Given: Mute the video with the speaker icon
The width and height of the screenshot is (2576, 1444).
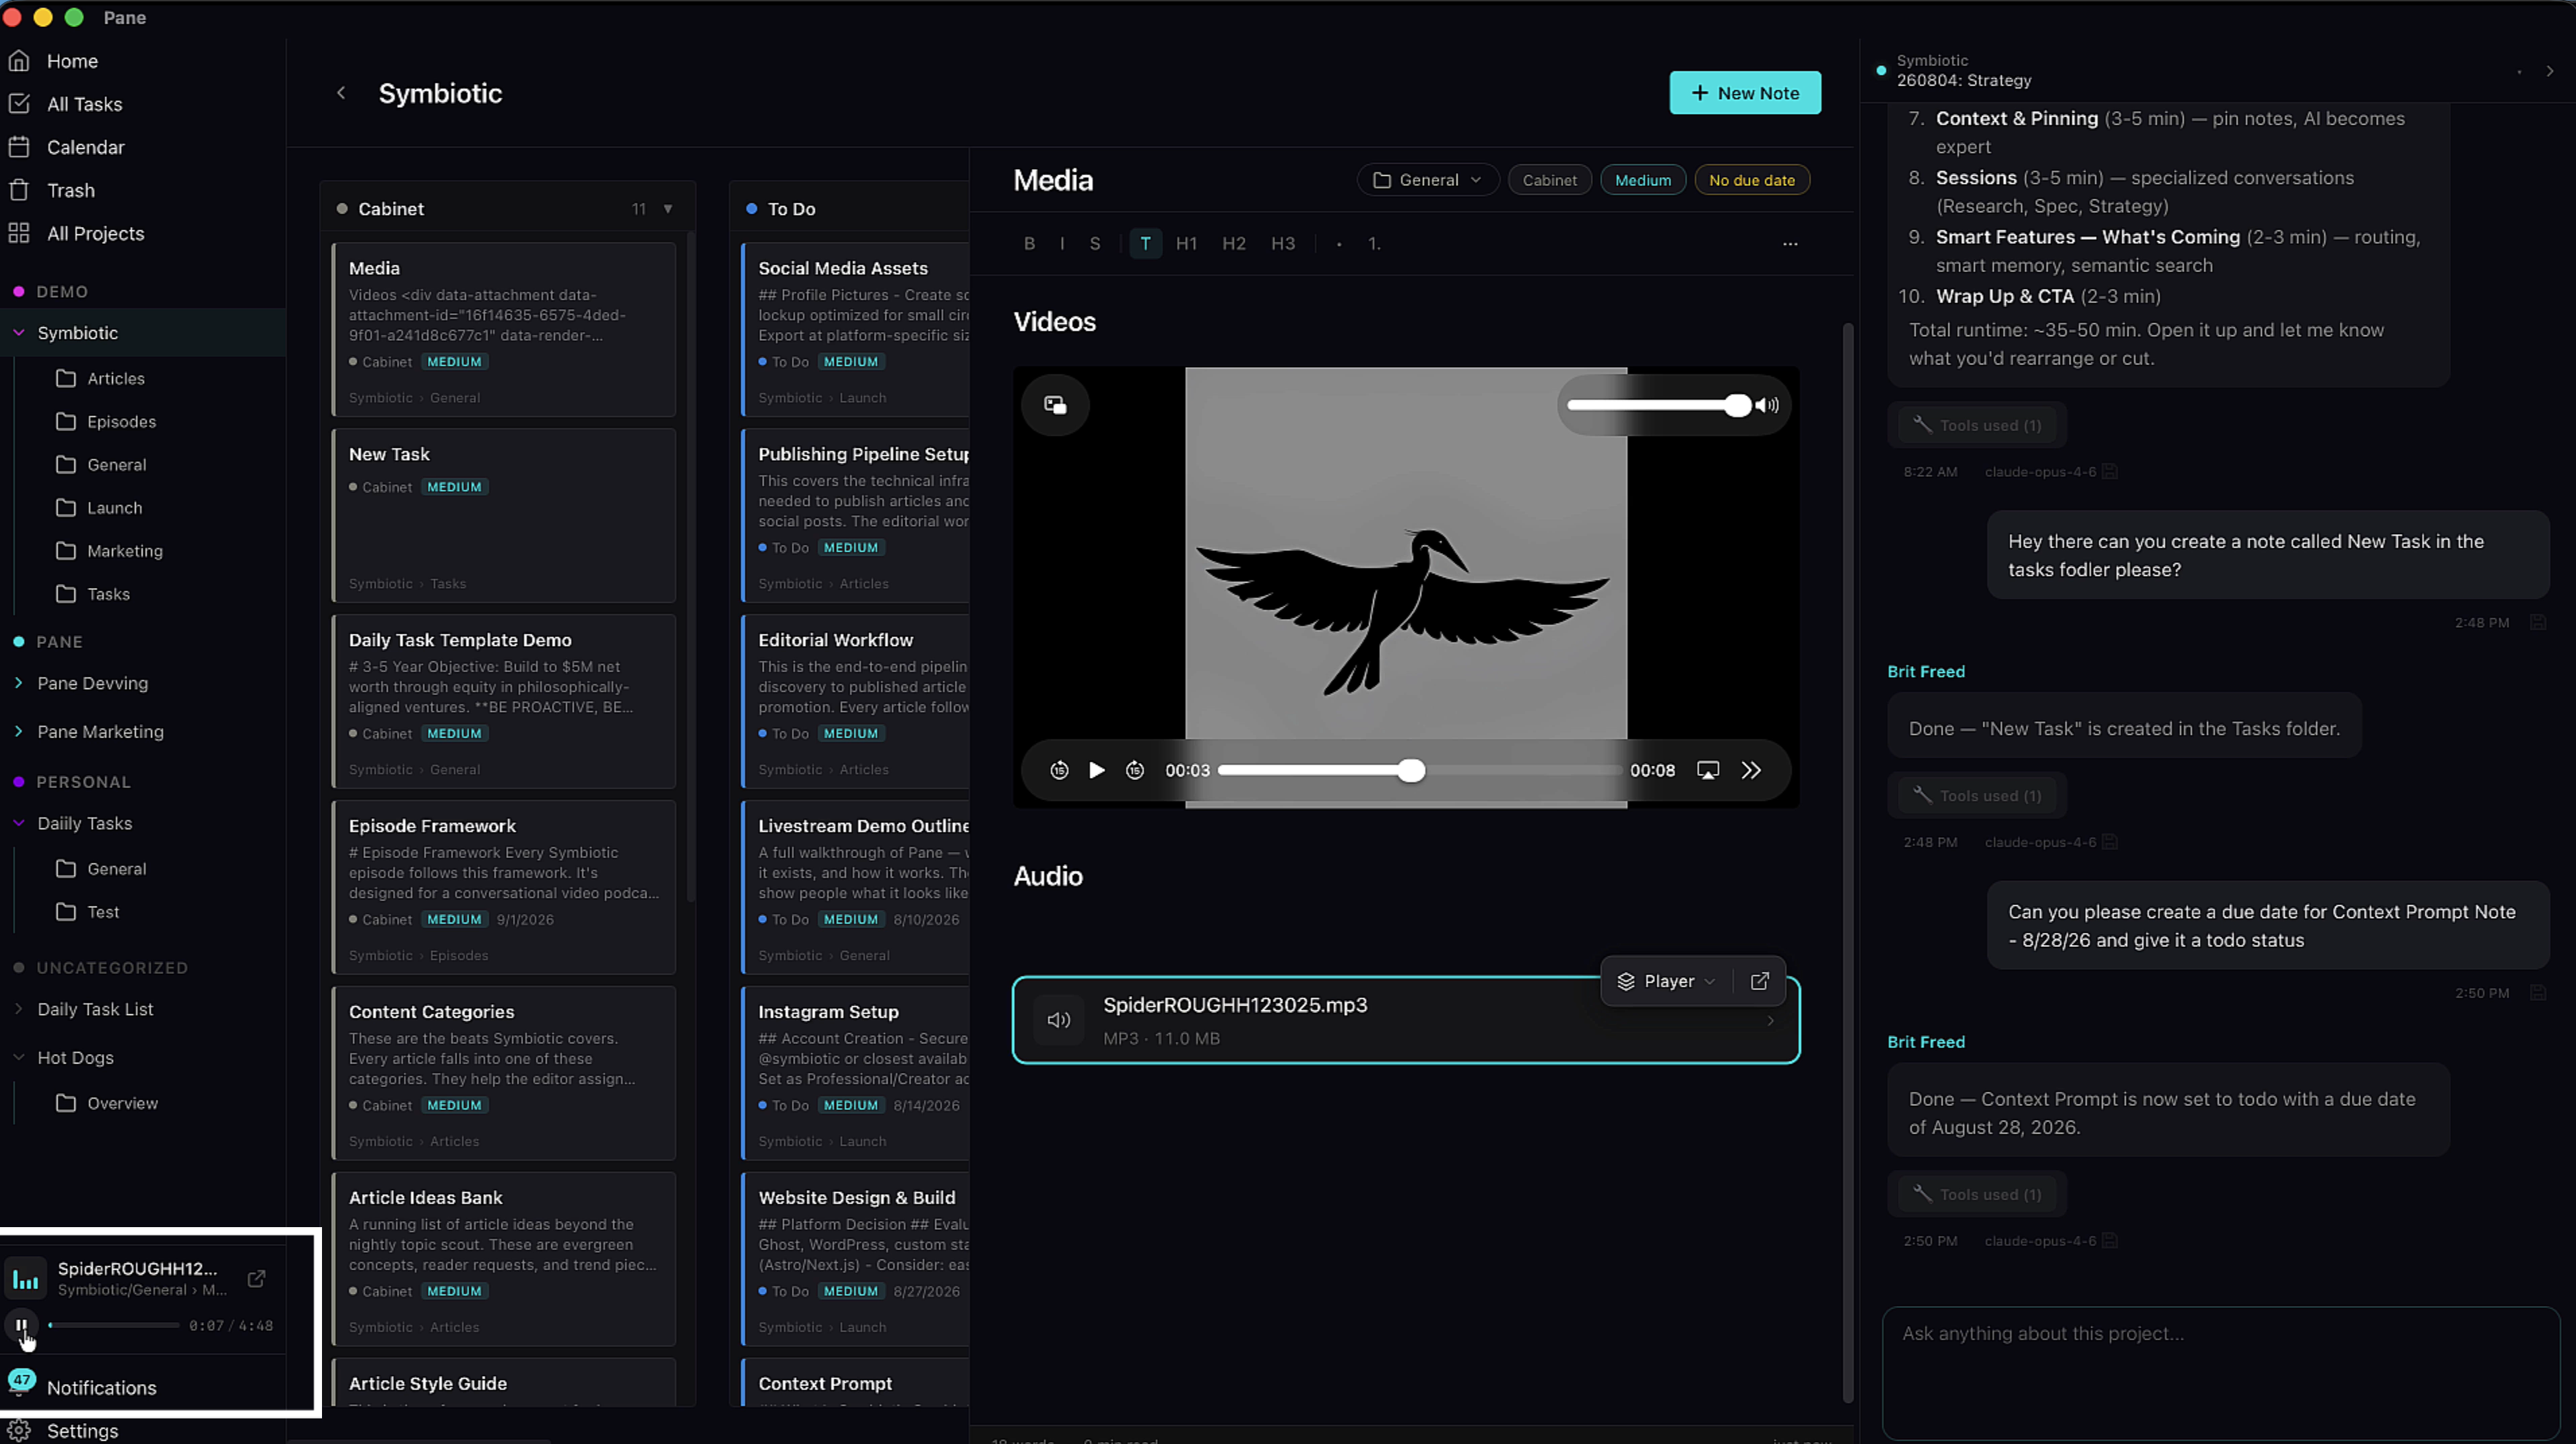Looking at the screenshot, I should [1767, 405].
